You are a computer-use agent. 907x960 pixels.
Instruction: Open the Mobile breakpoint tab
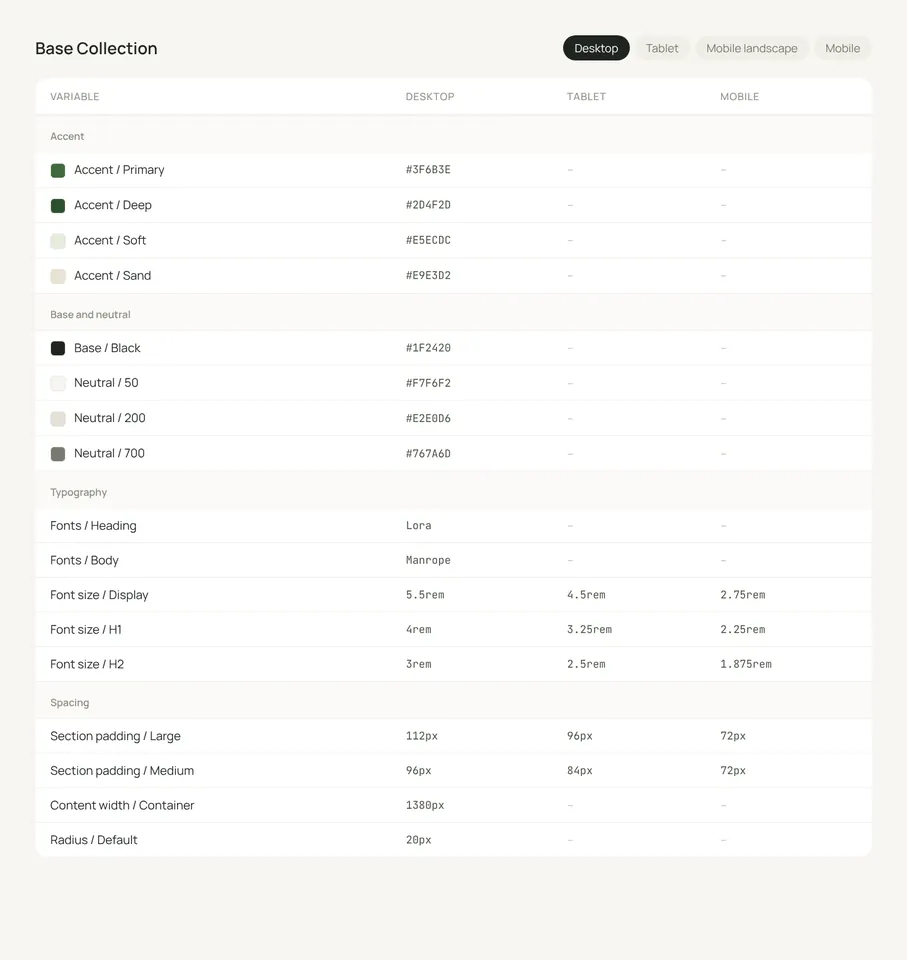tap(842, 48)
